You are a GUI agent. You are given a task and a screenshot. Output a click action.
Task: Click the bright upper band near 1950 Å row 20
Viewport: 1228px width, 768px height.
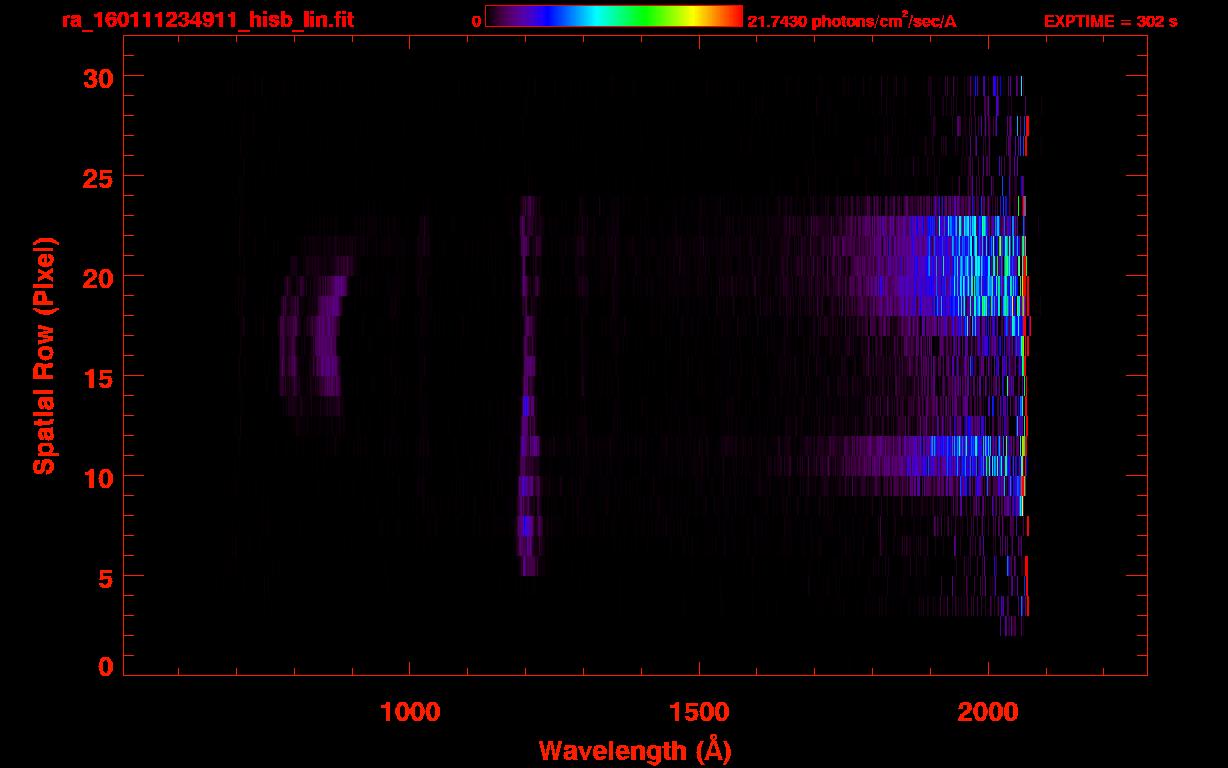960,266
